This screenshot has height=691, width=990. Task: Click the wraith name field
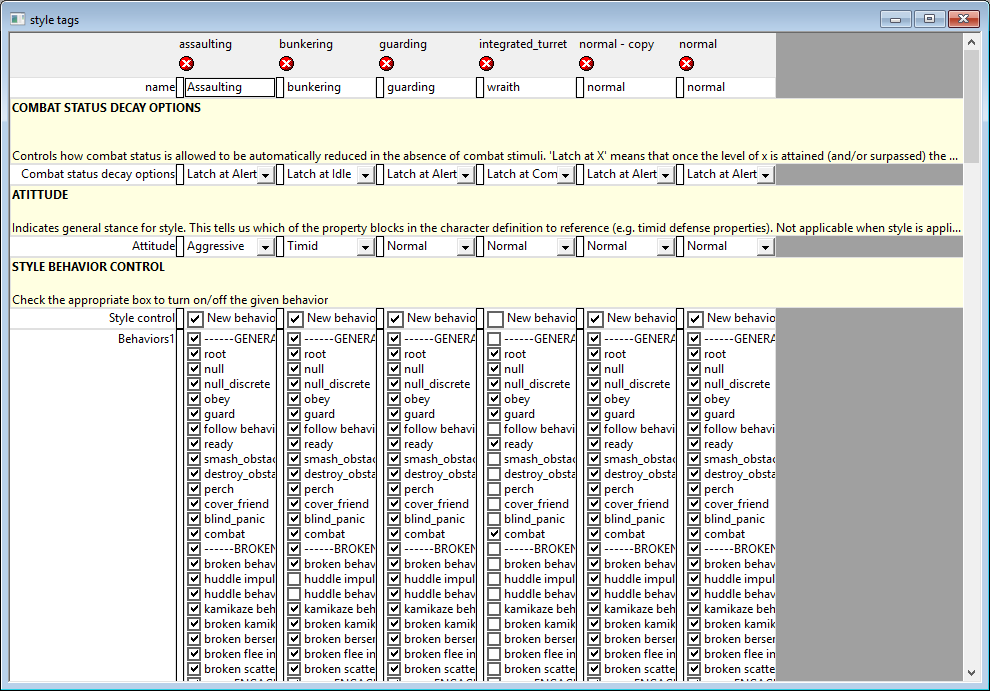[530, 87]
